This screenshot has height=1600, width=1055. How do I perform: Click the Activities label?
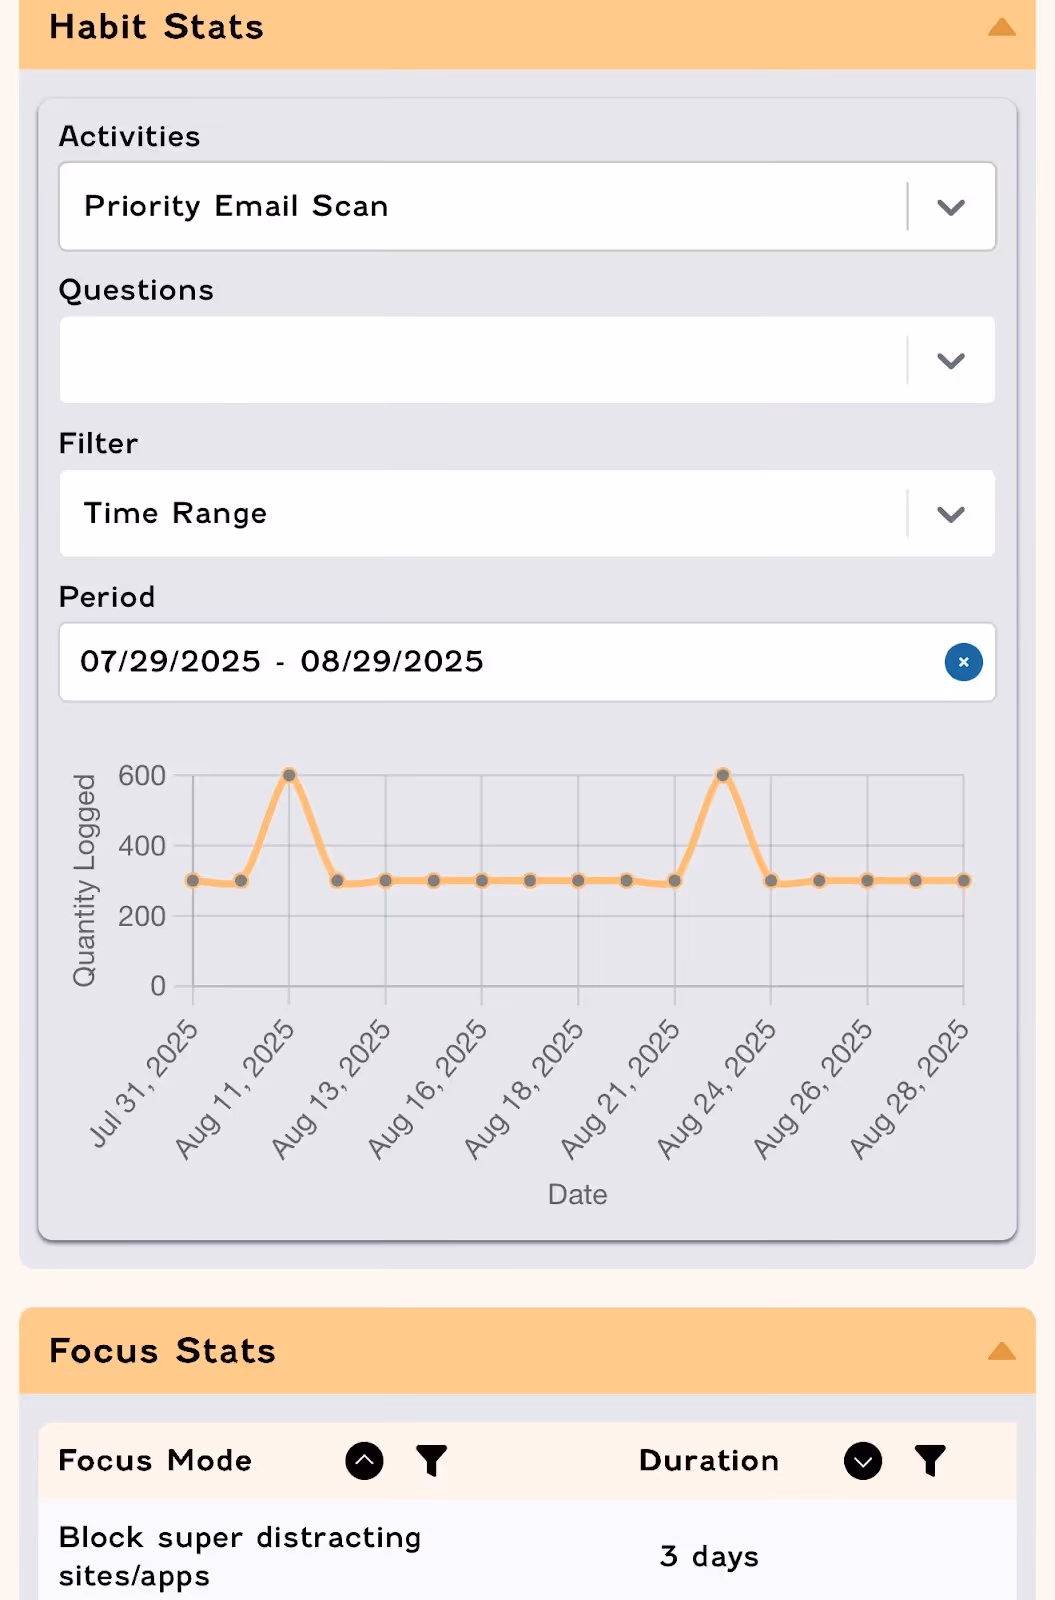click(x=130, y=136)
